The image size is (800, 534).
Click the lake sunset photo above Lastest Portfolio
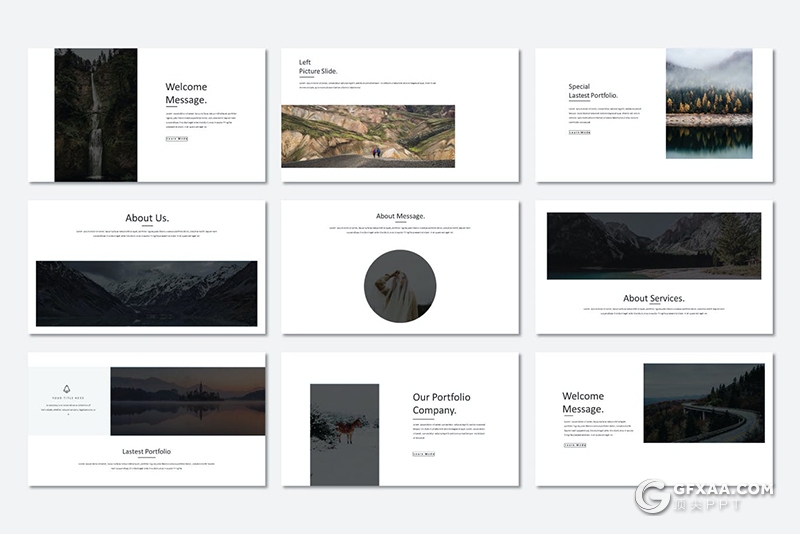coord(187,401)
